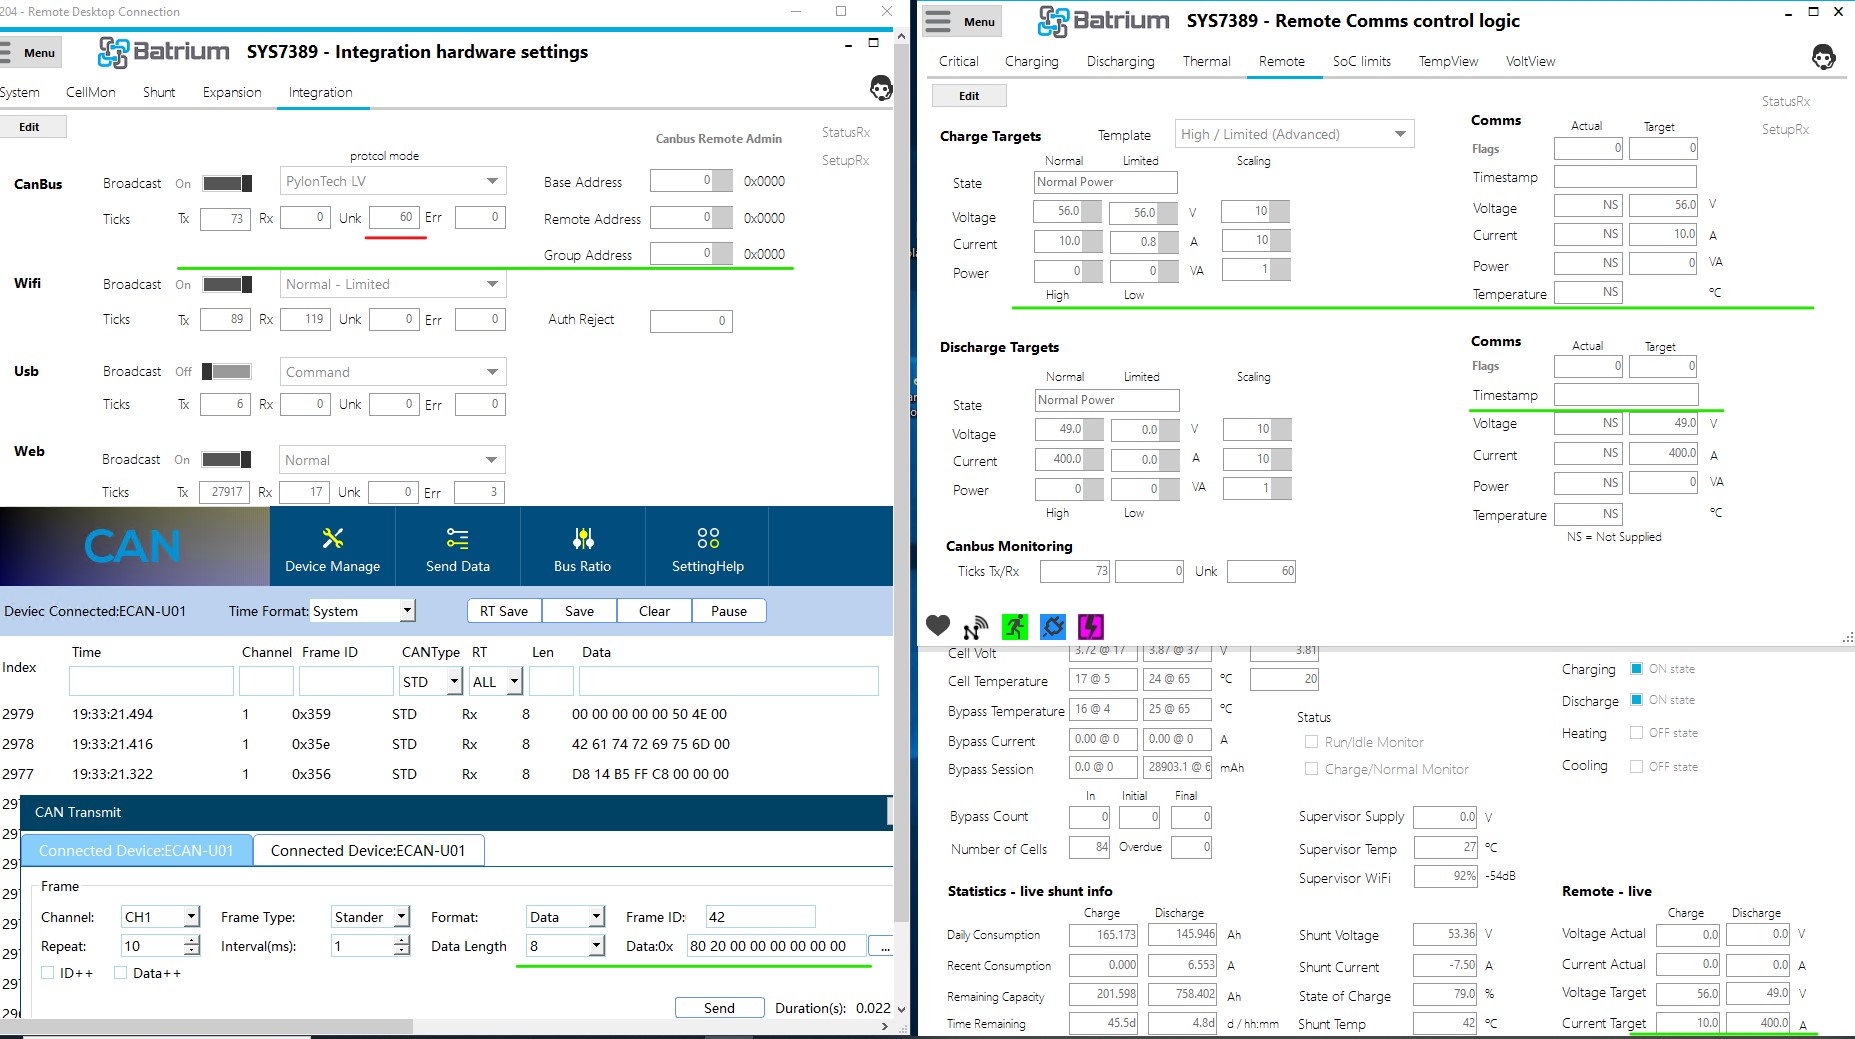1855x1039 pixels.
Task: Toggle Web Broadcast switch
Action: point(226,459)
